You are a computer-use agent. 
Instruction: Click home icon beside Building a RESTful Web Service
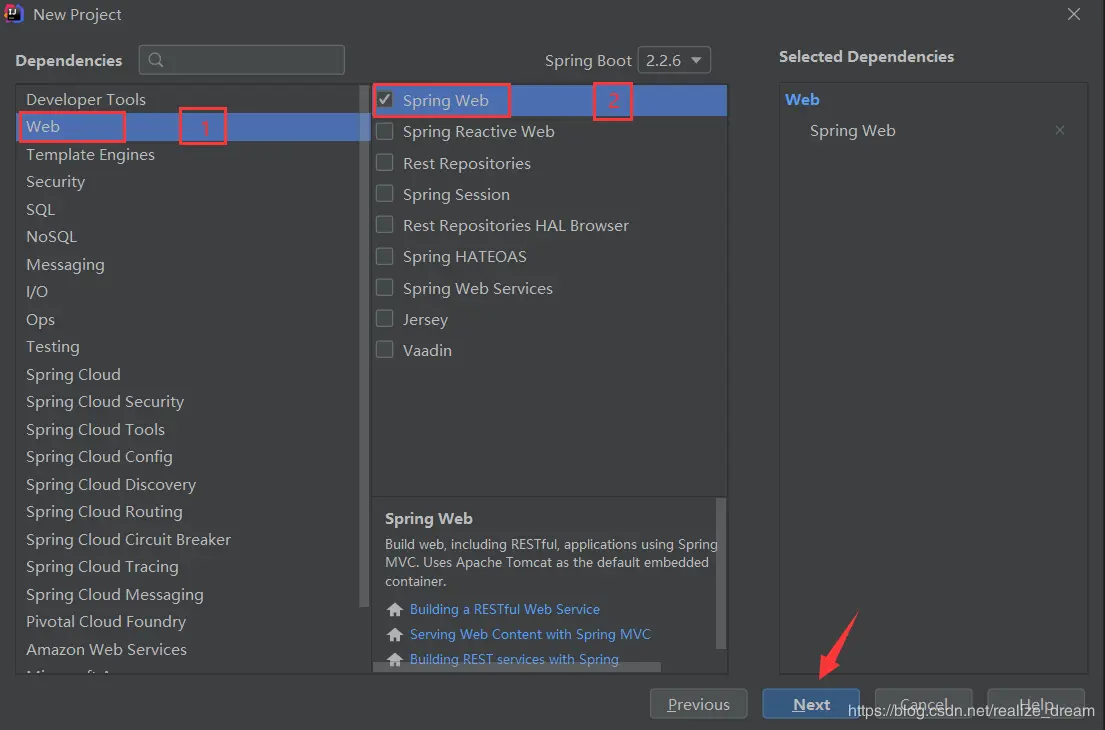tap(395, 610)
